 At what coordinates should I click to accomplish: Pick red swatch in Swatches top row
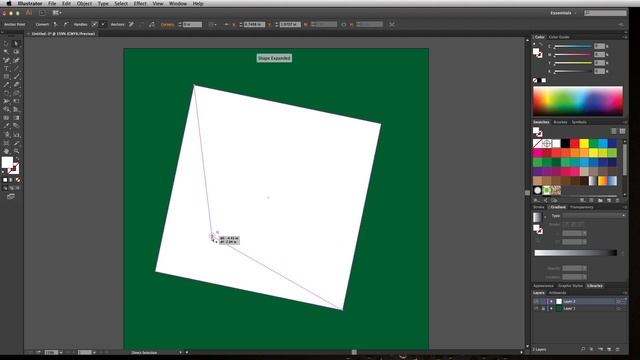click(575, 143)
